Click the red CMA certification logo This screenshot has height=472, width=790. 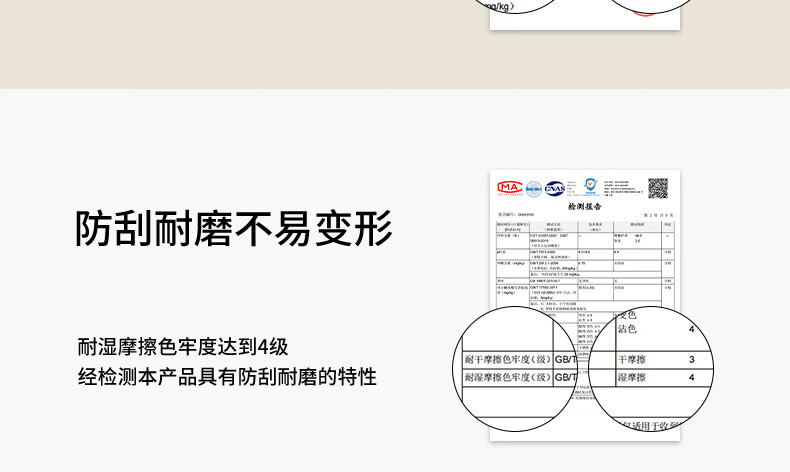click(x=509, y=186)
